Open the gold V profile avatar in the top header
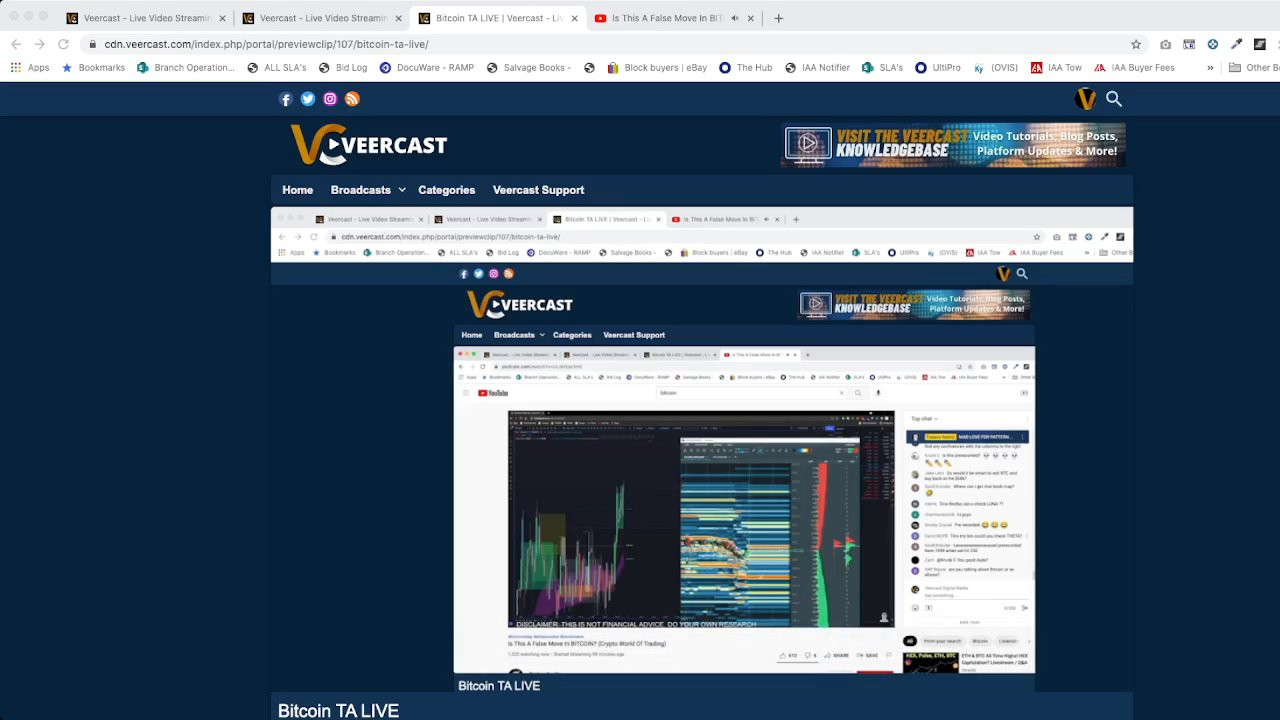 1085,99
